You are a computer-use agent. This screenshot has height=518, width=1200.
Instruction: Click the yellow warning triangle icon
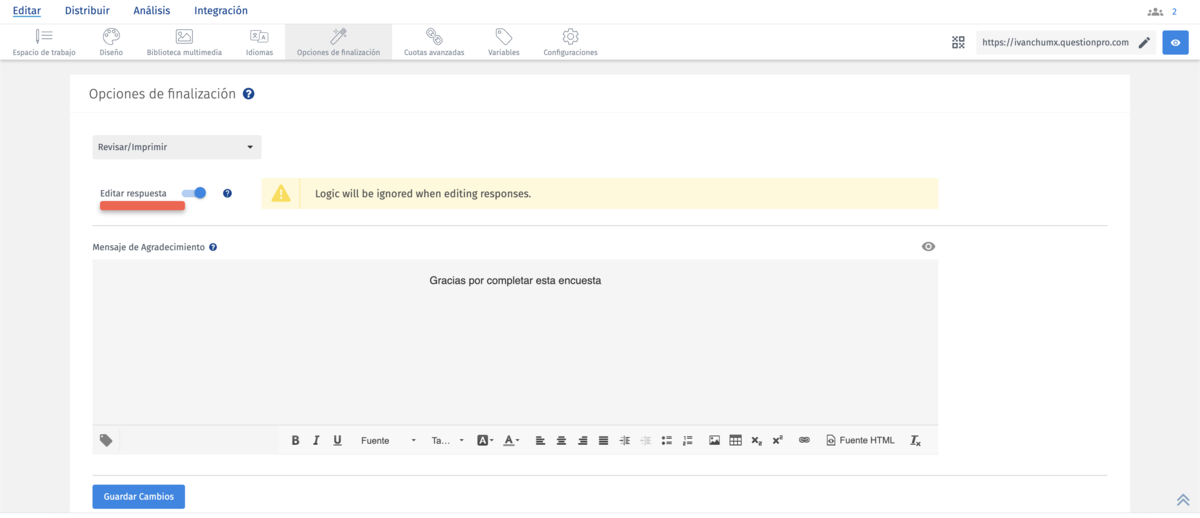[281, 193]
